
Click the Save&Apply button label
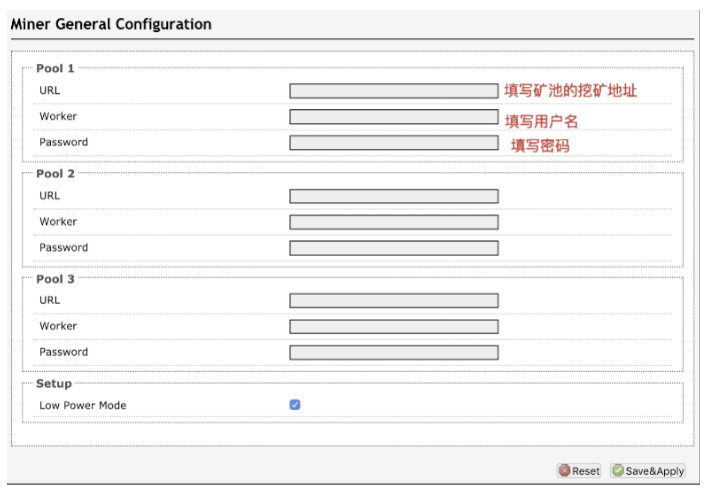pos(654,471)
